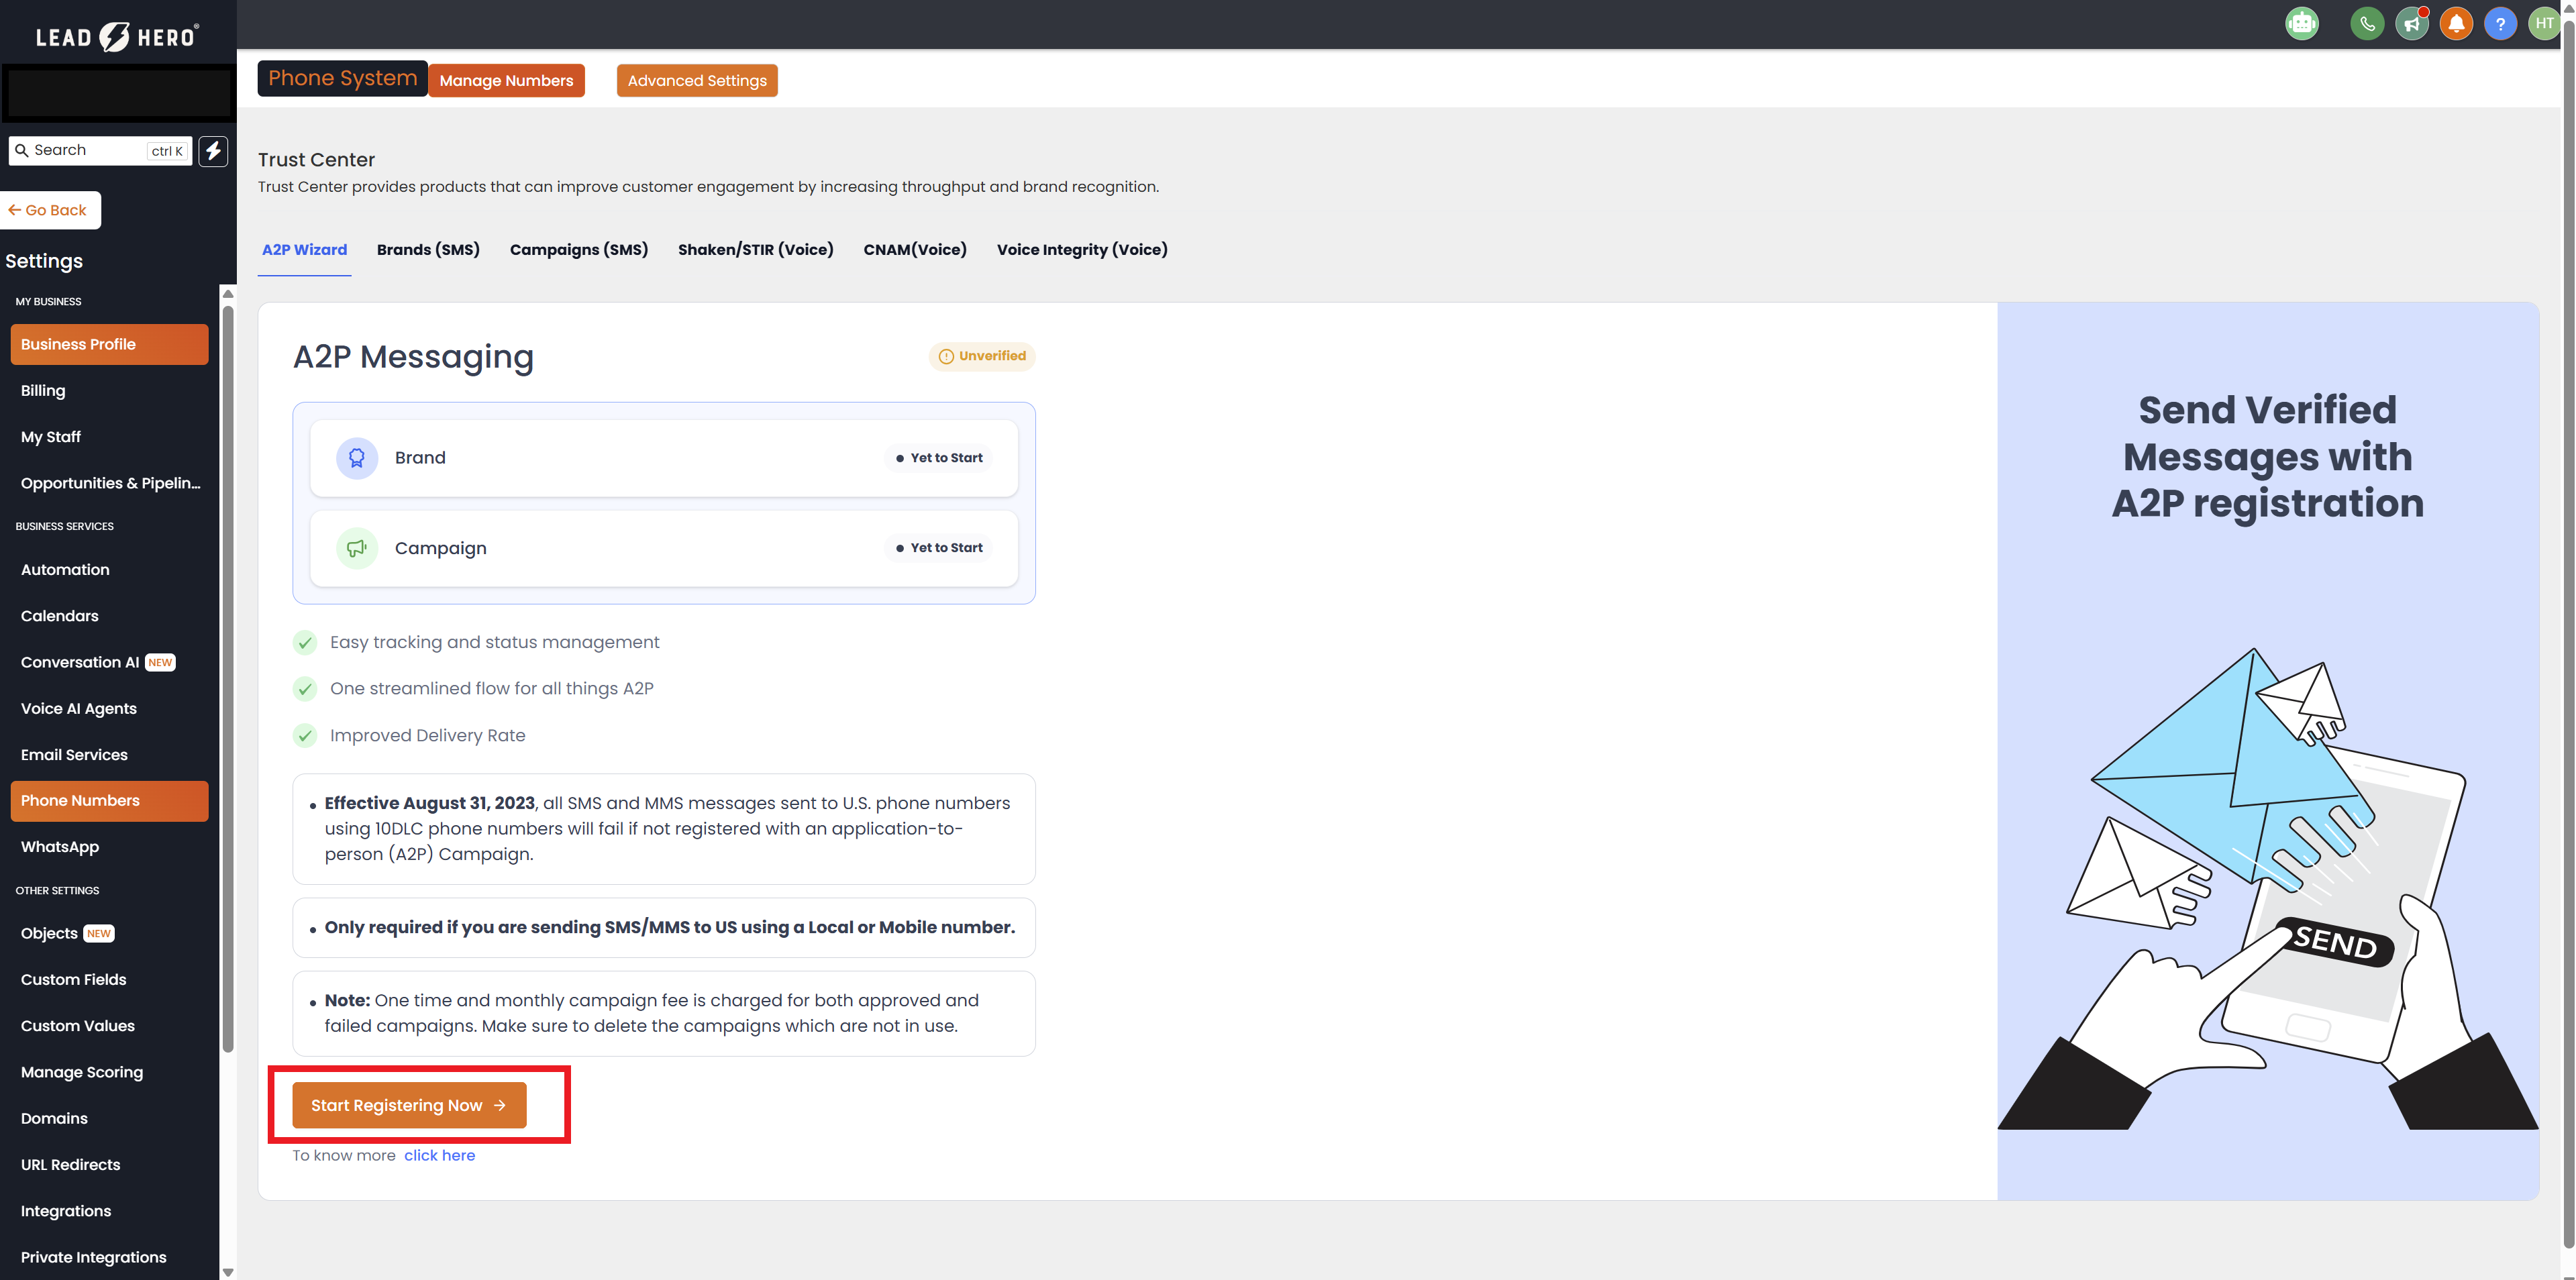The image size is (2576, 1280).
Task: Click the Campaign megaphone icon
Action: (356, 548)
